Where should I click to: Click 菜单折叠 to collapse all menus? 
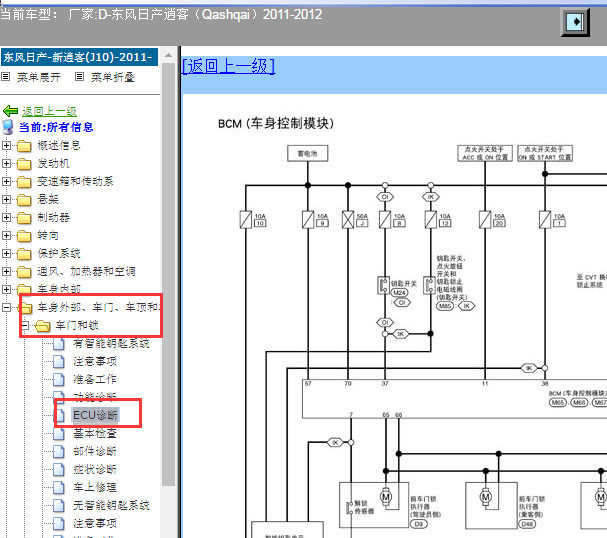(x=113, y=77)
